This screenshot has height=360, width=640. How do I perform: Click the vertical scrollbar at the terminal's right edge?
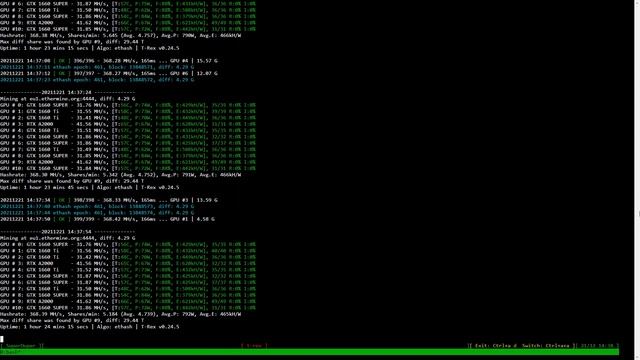637,180
